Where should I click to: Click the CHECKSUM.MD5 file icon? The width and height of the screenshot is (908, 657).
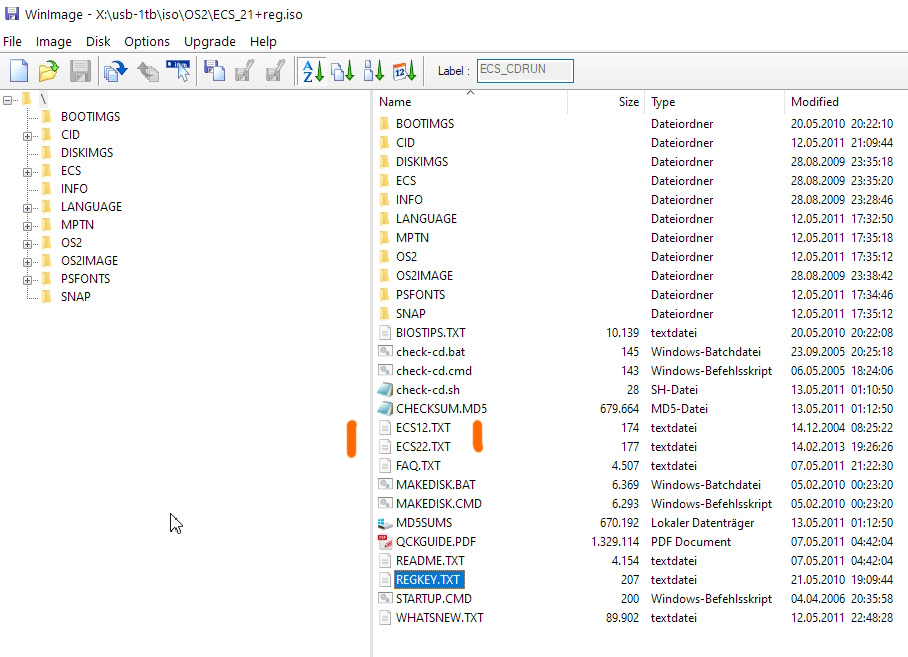pyautogui.click(x=385, y=409)
